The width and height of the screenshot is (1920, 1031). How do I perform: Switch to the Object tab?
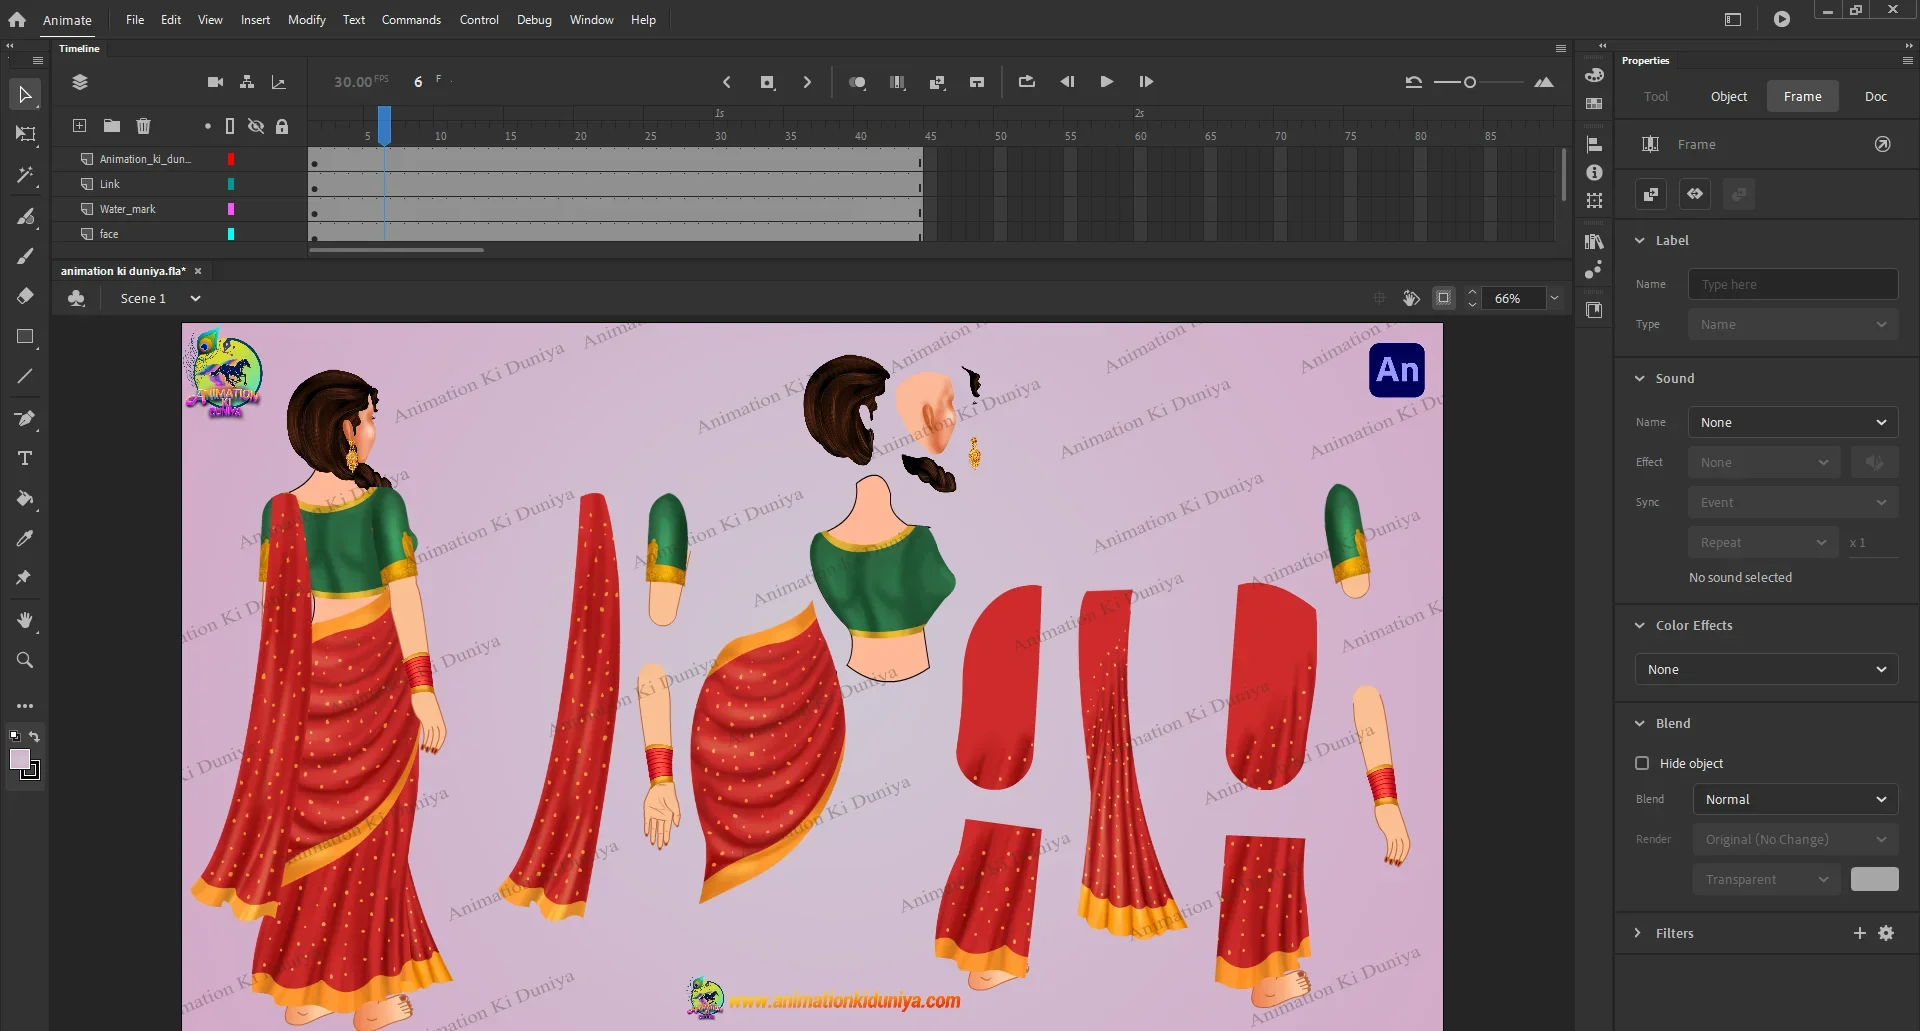pos(1728,96)
